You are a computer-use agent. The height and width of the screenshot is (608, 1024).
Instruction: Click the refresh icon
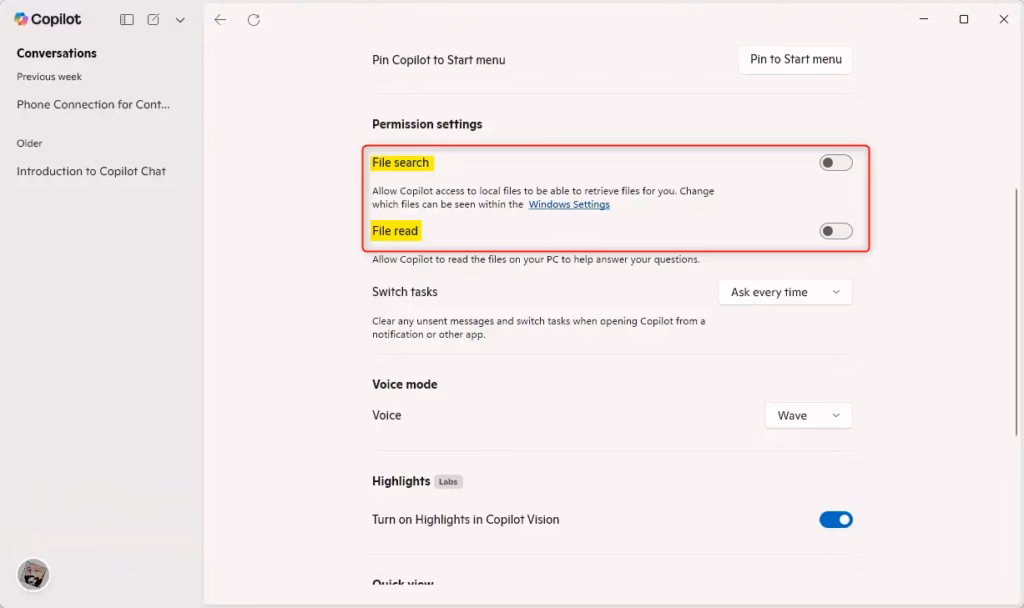pos(253,20)
